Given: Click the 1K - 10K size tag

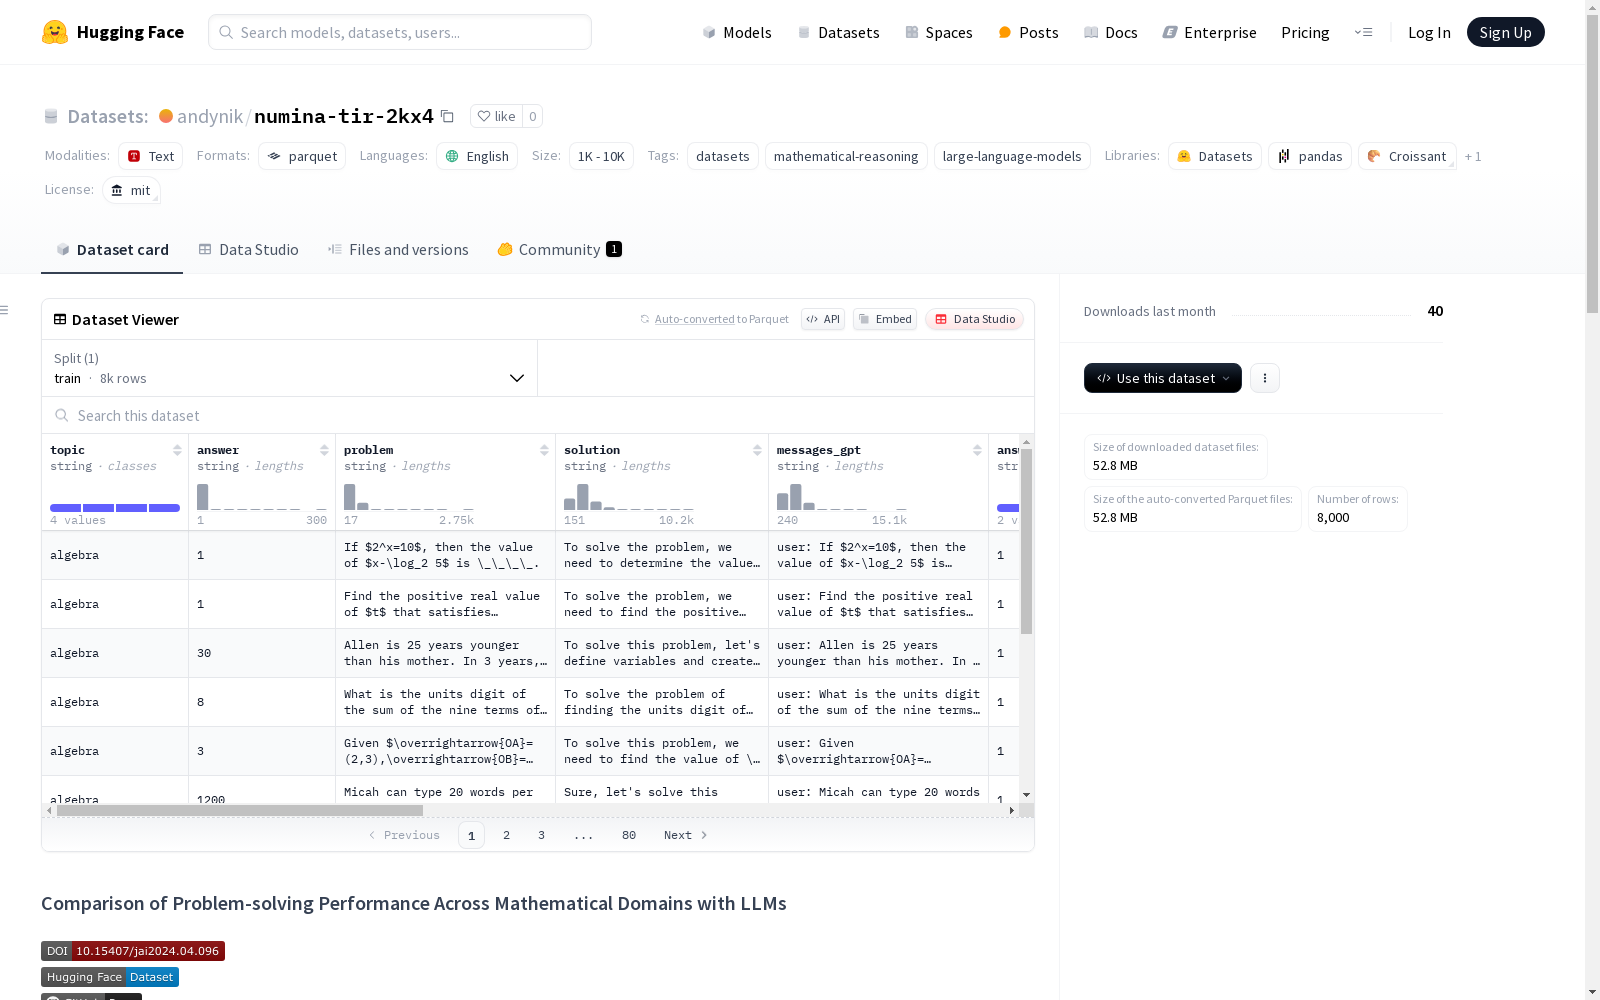Looking at the screenshot, I should coord(601,156).
